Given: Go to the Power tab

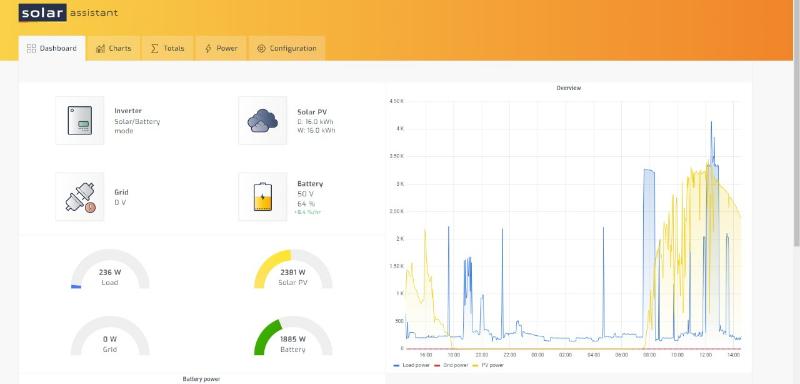Looking at the screenshot, I should pos(221,48).
